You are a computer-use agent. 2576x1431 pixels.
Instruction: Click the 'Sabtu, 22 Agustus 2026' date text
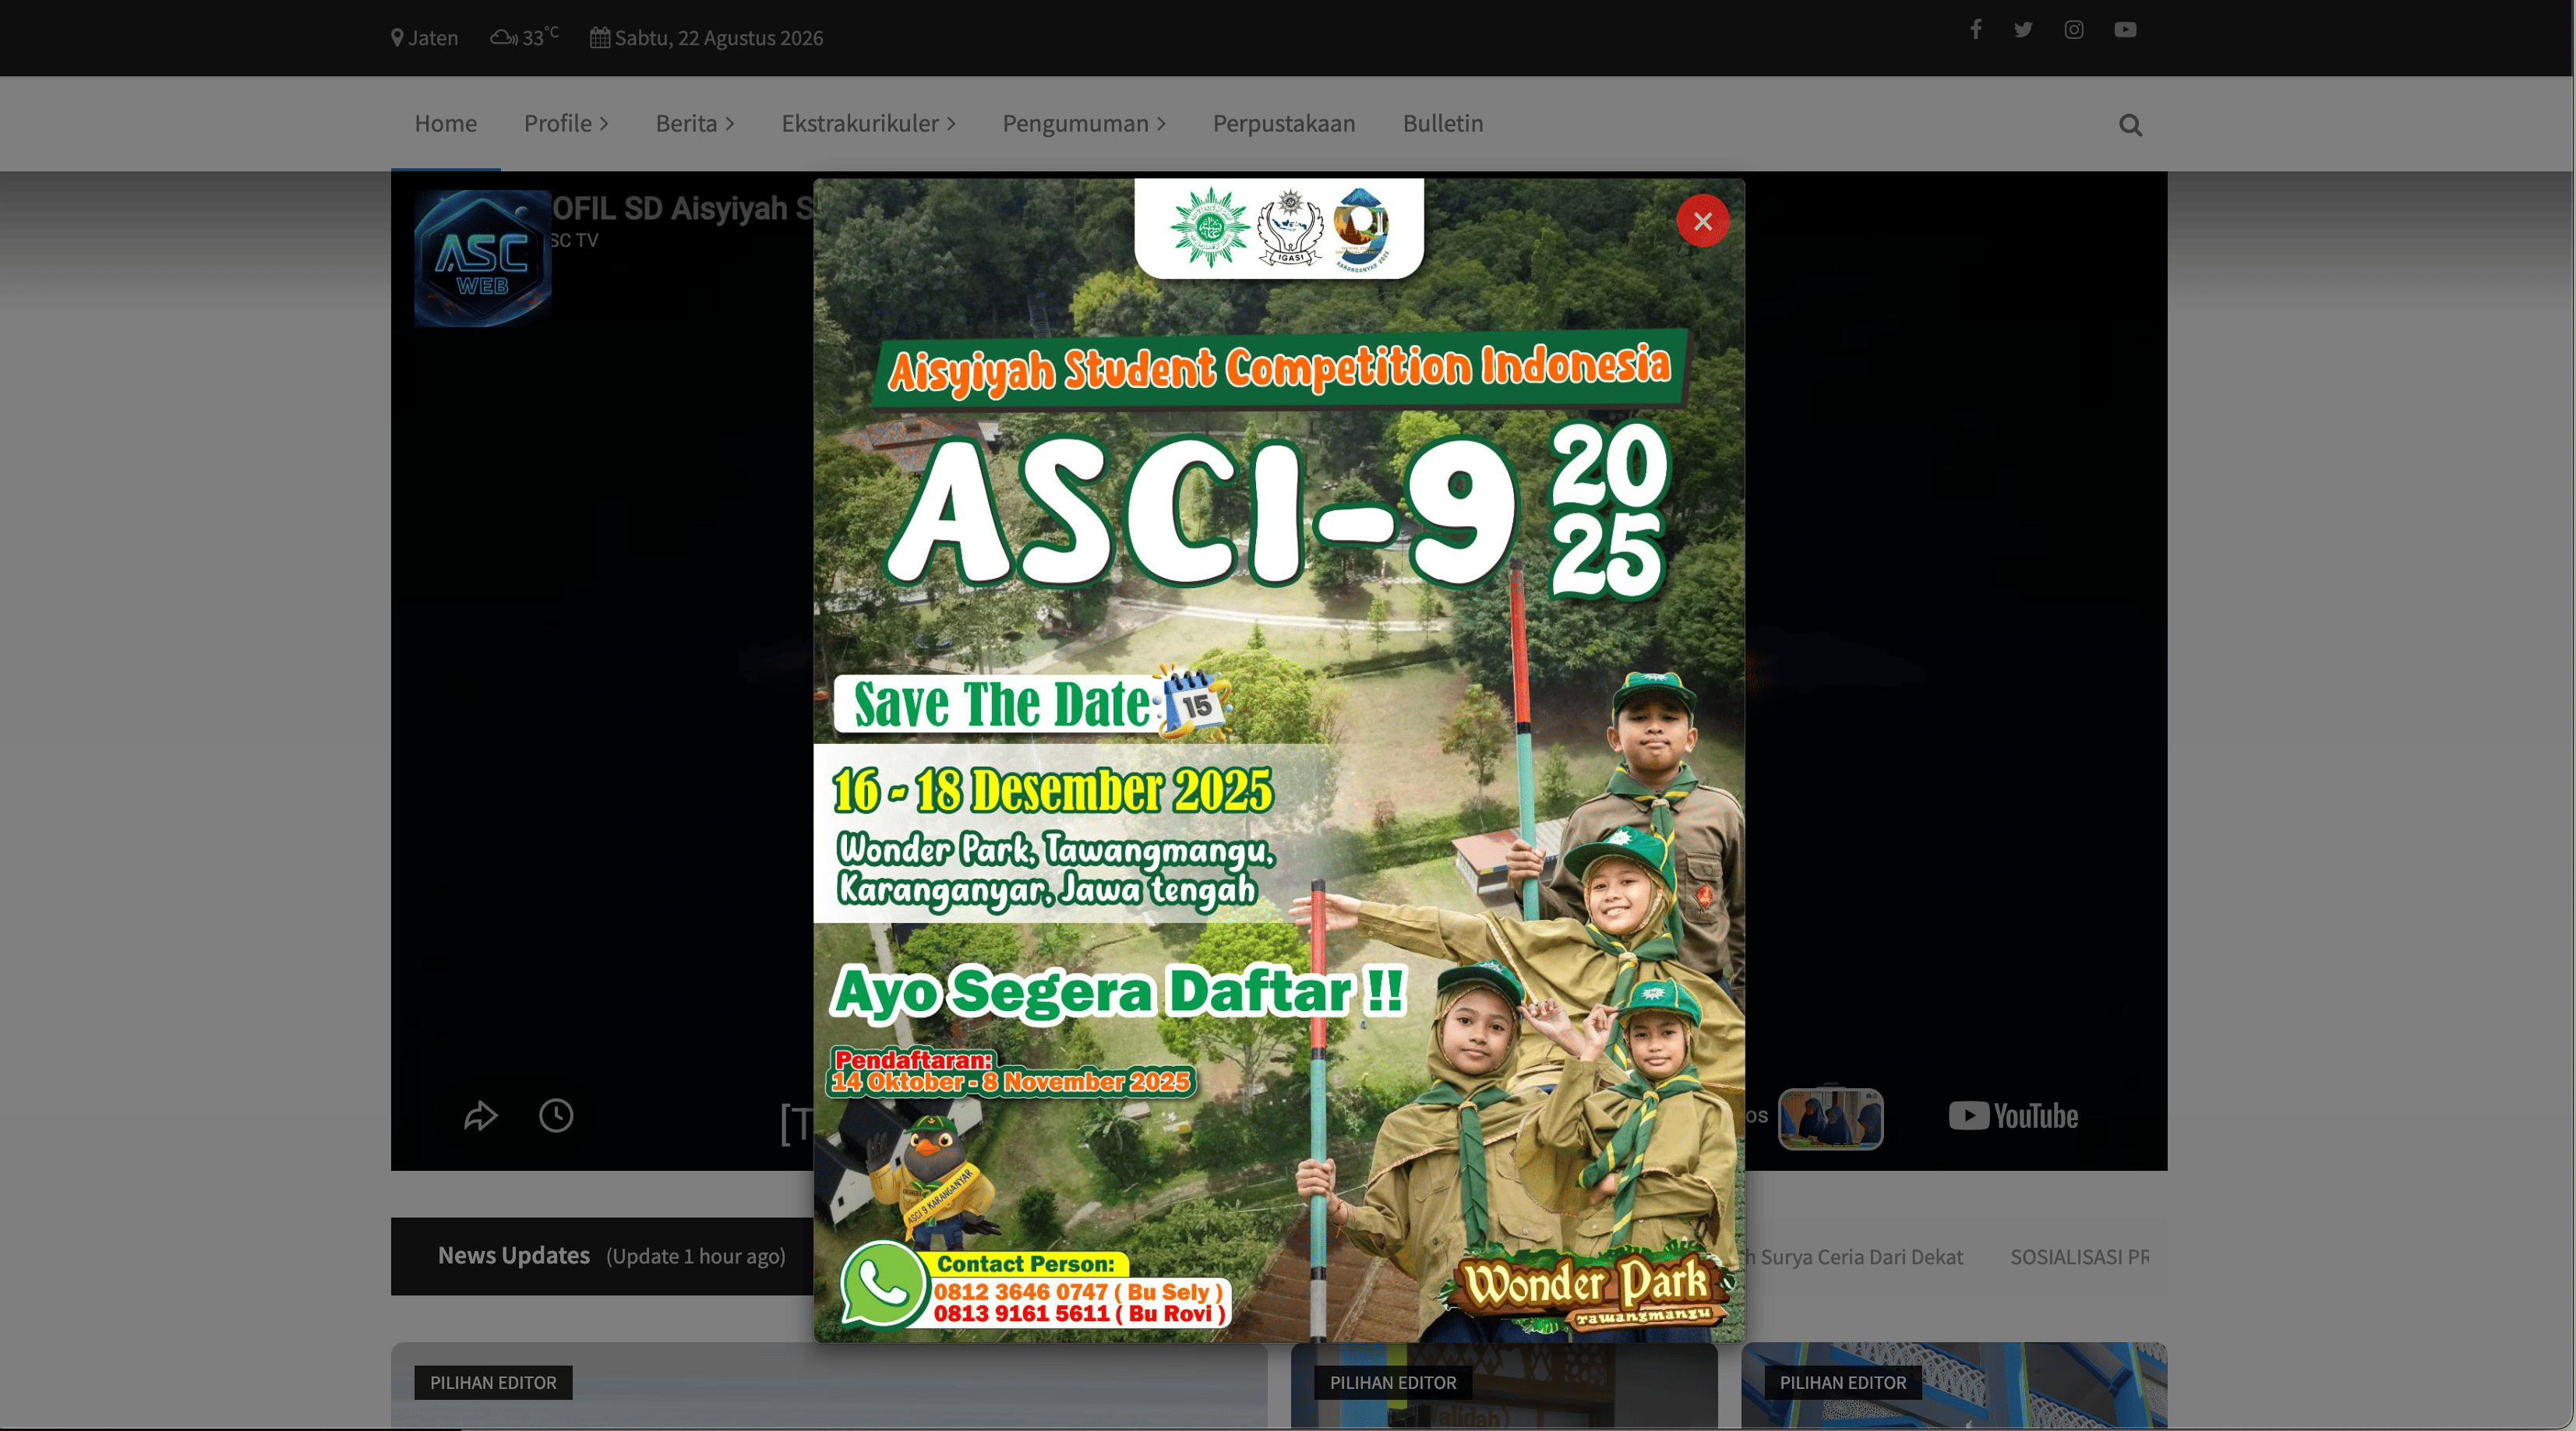(x=719, y=38)
